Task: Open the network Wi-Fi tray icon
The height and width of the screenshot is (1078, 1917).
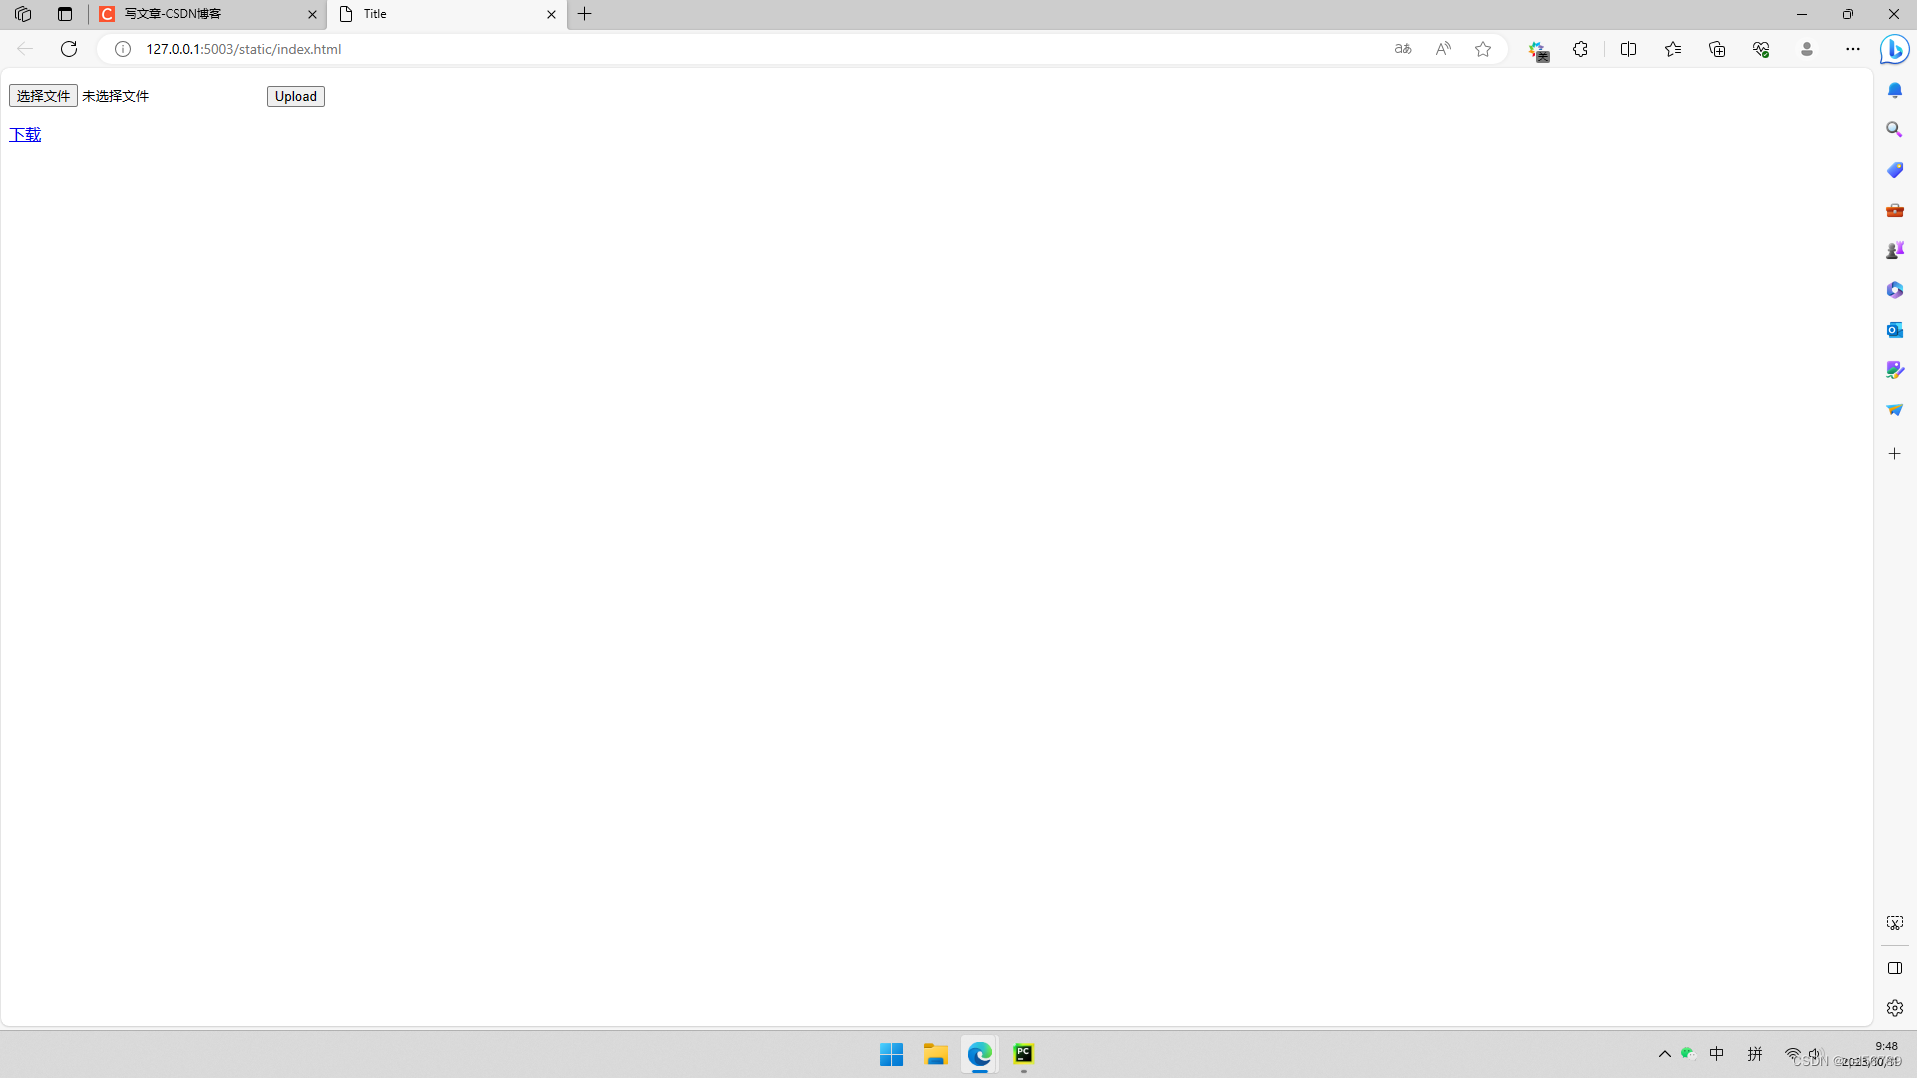Action: 1793,1054
